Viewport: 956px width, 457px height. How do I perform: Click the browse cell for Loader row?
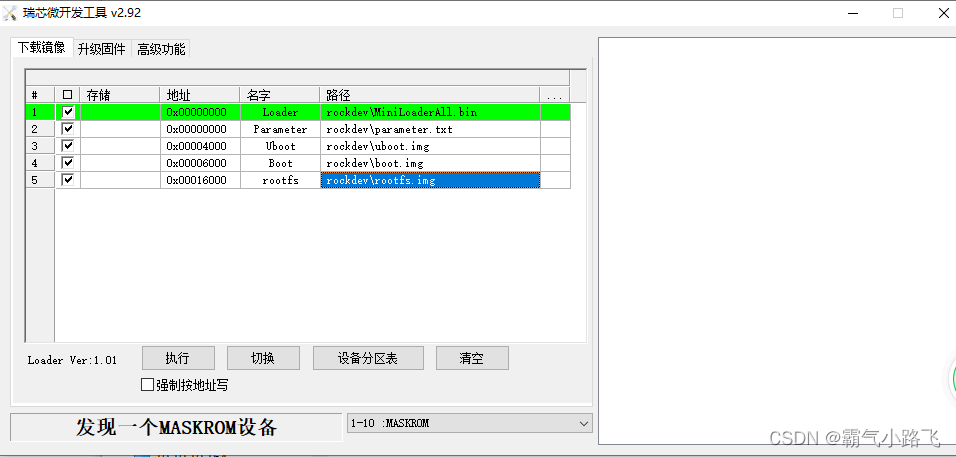point(555,112)
